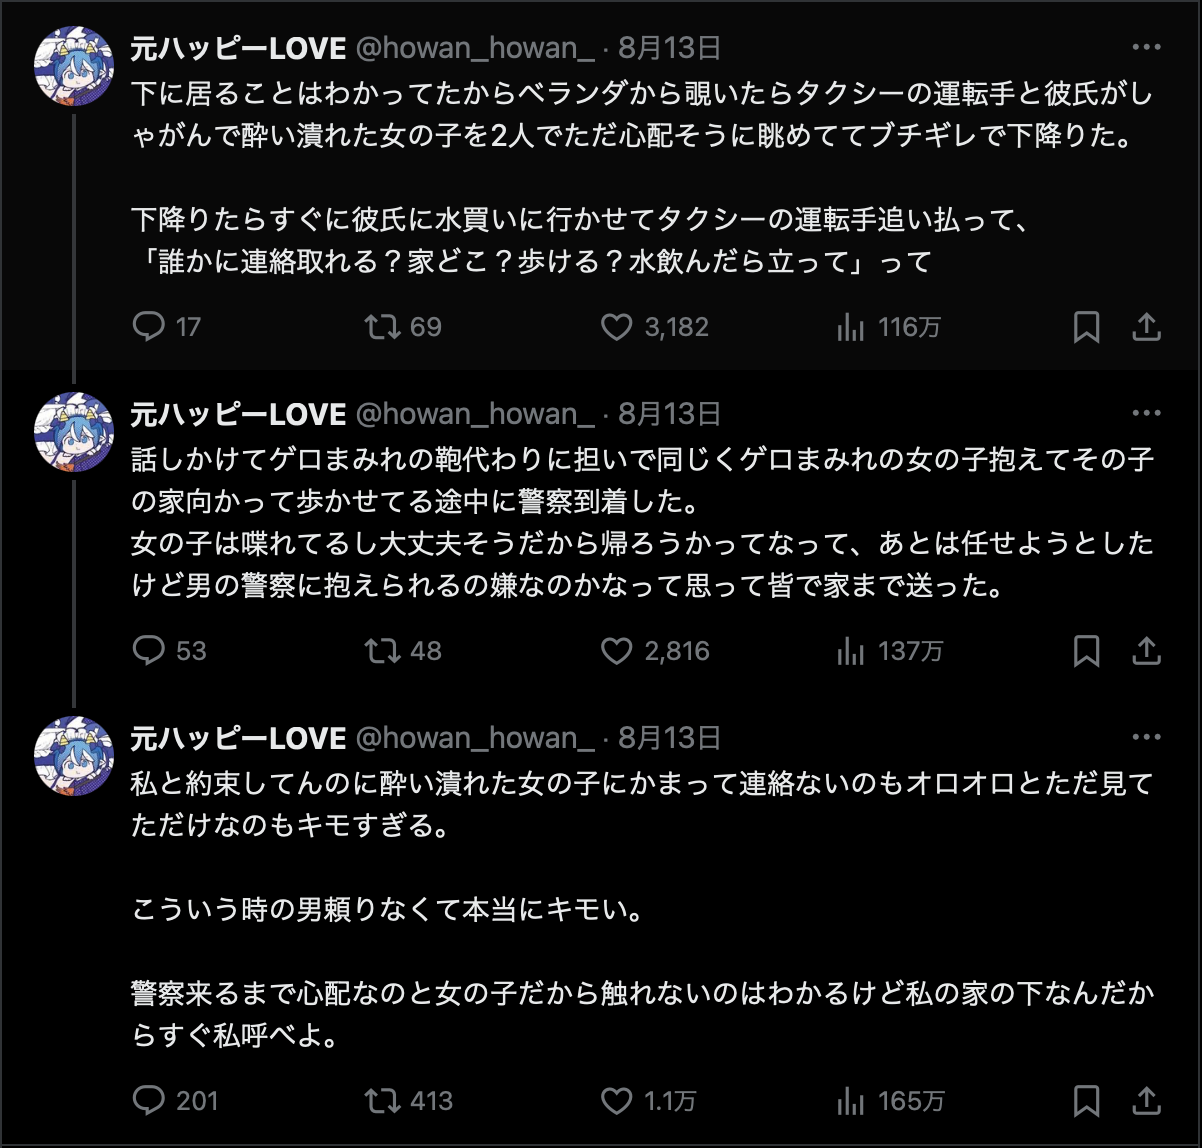Like the tweet with 2,816 likes

(x=617, y=651)
